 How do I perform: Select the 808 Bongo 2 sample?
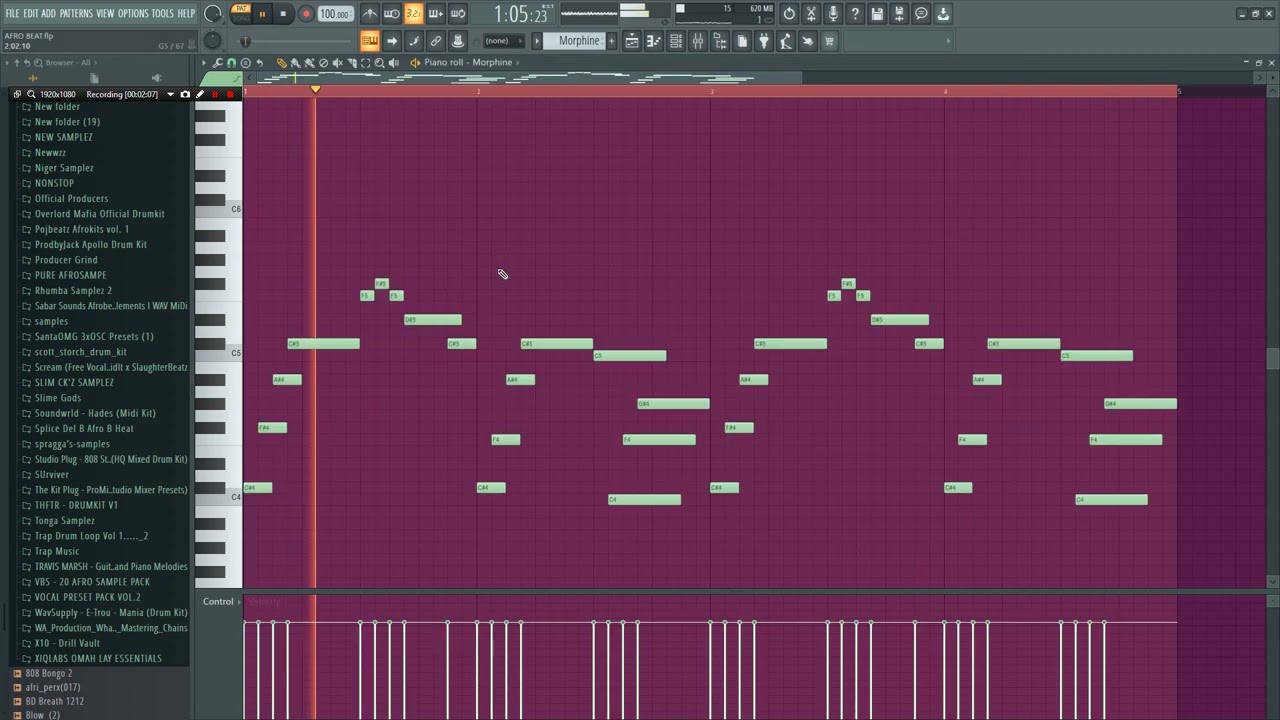pyautogui.click(x=48, y=673)
